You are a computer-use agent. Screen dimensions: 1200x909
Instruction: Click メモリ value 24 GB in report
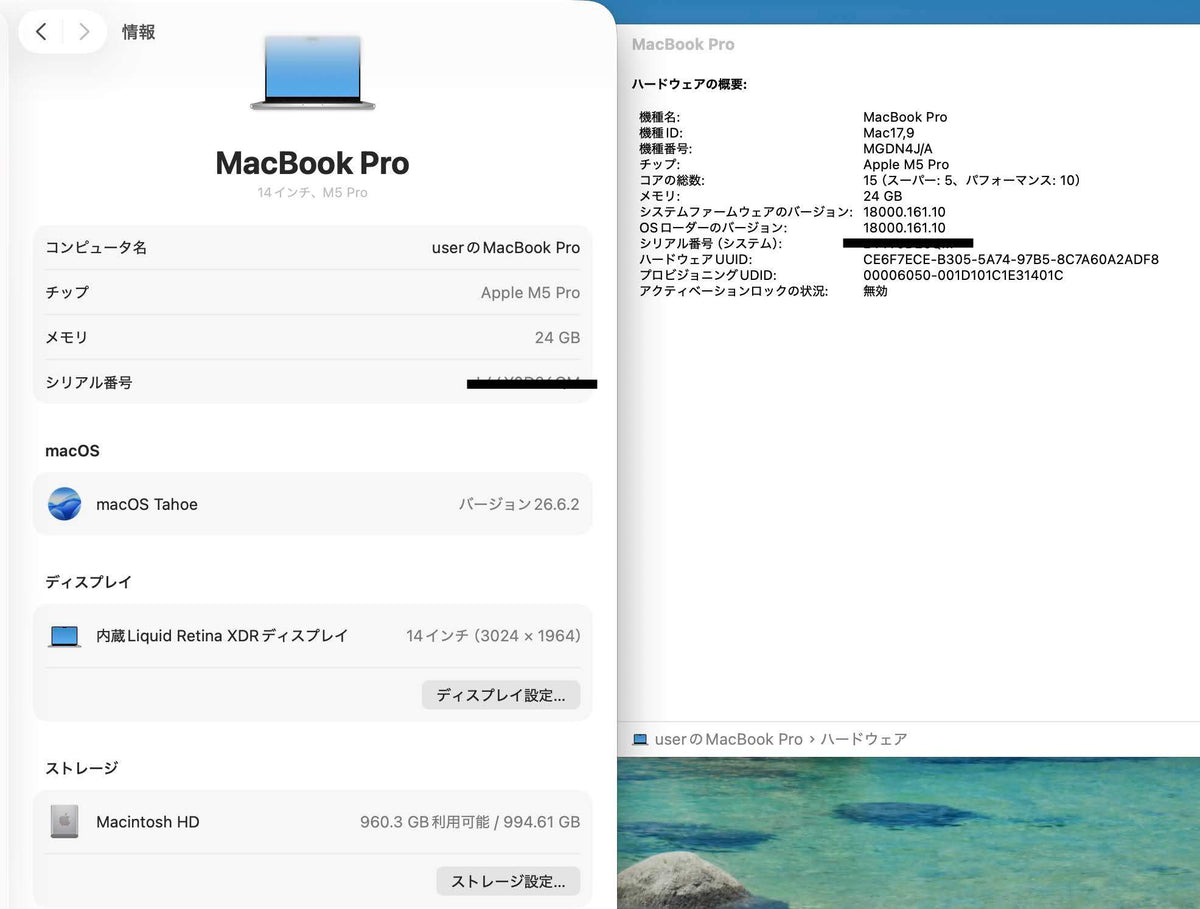pyautogui.click(x=883, y=196)
